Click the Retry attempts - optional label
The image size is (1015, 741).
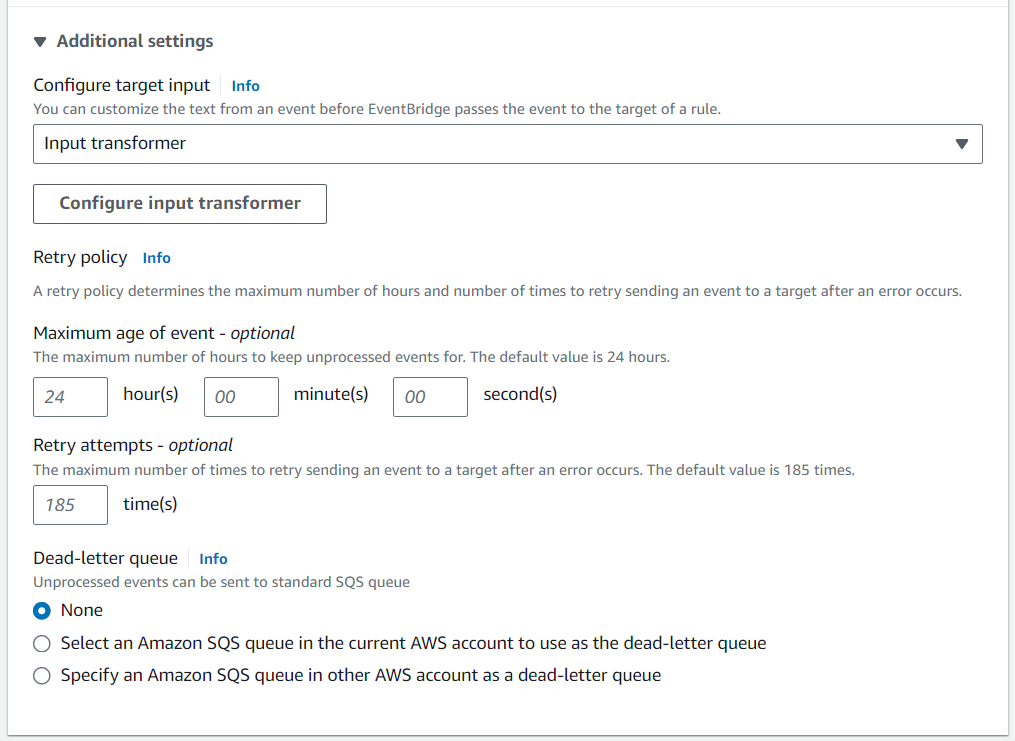133,445
